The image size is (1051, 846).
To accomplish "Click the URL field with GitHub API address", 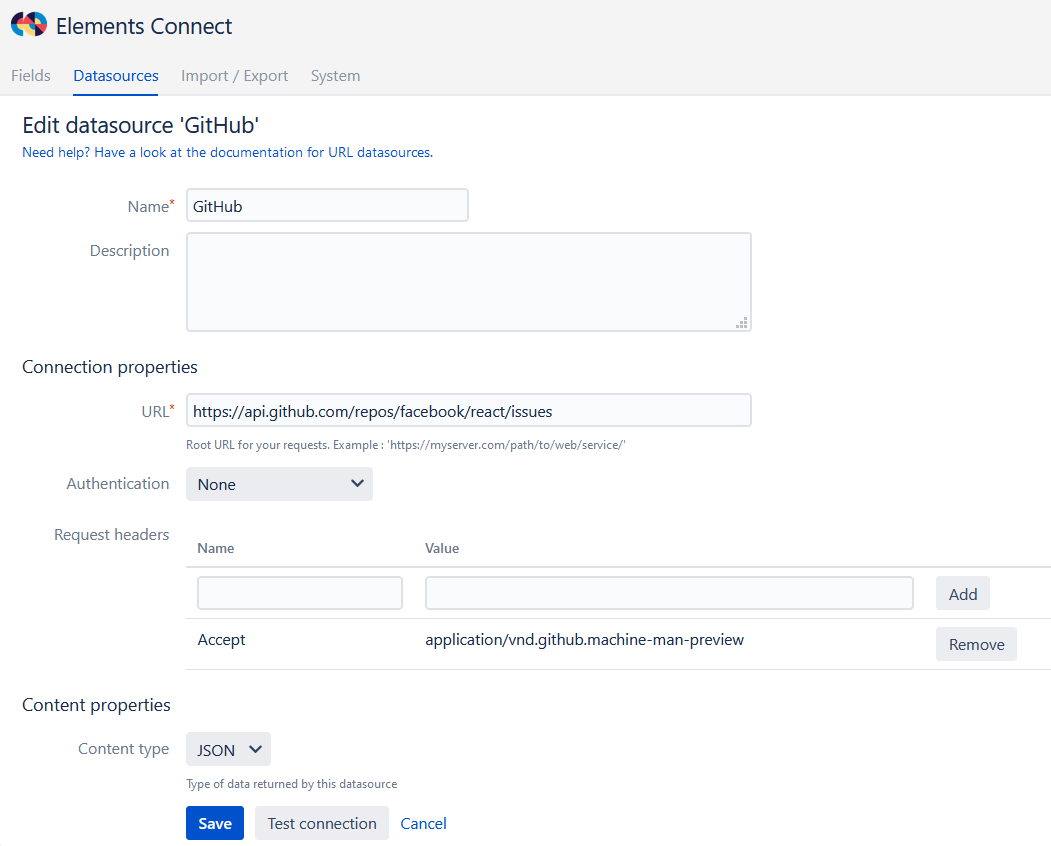I will (468, 411).
